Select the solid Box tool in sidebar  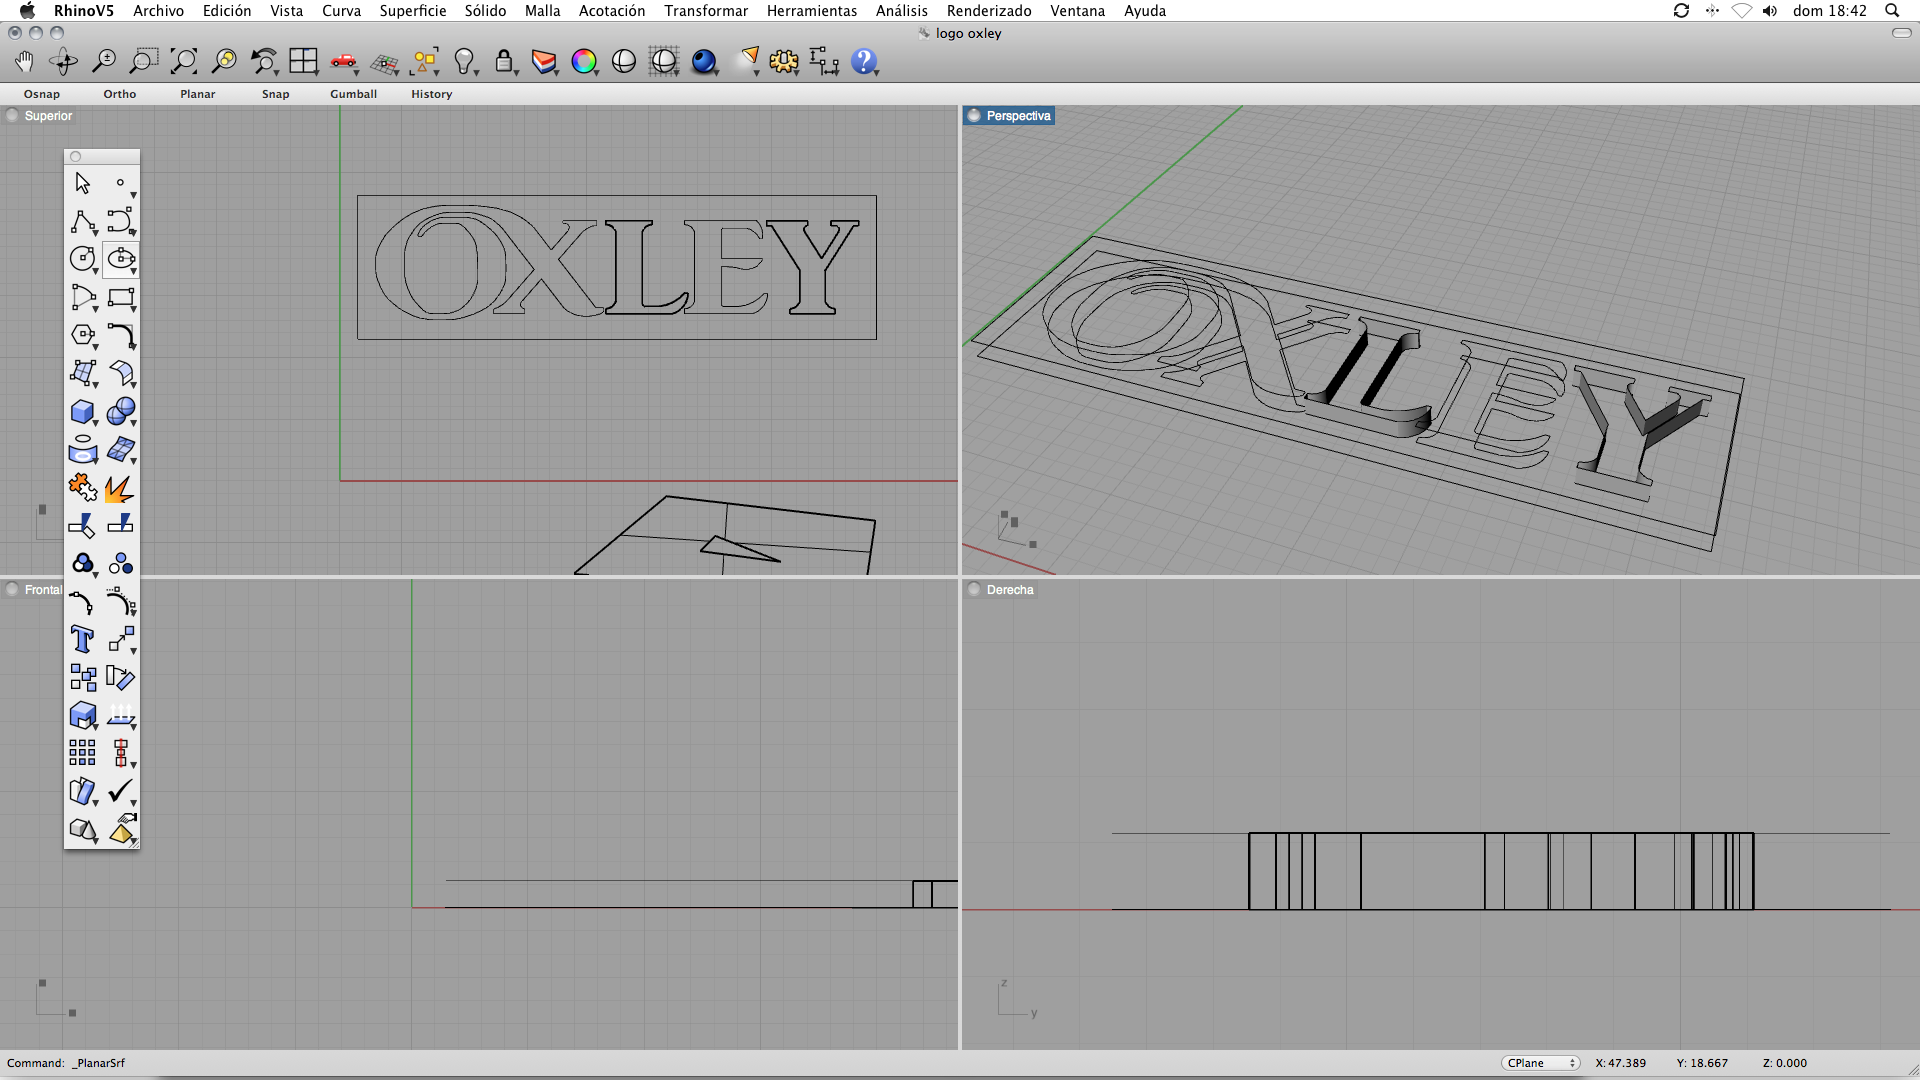coord(83,412)
